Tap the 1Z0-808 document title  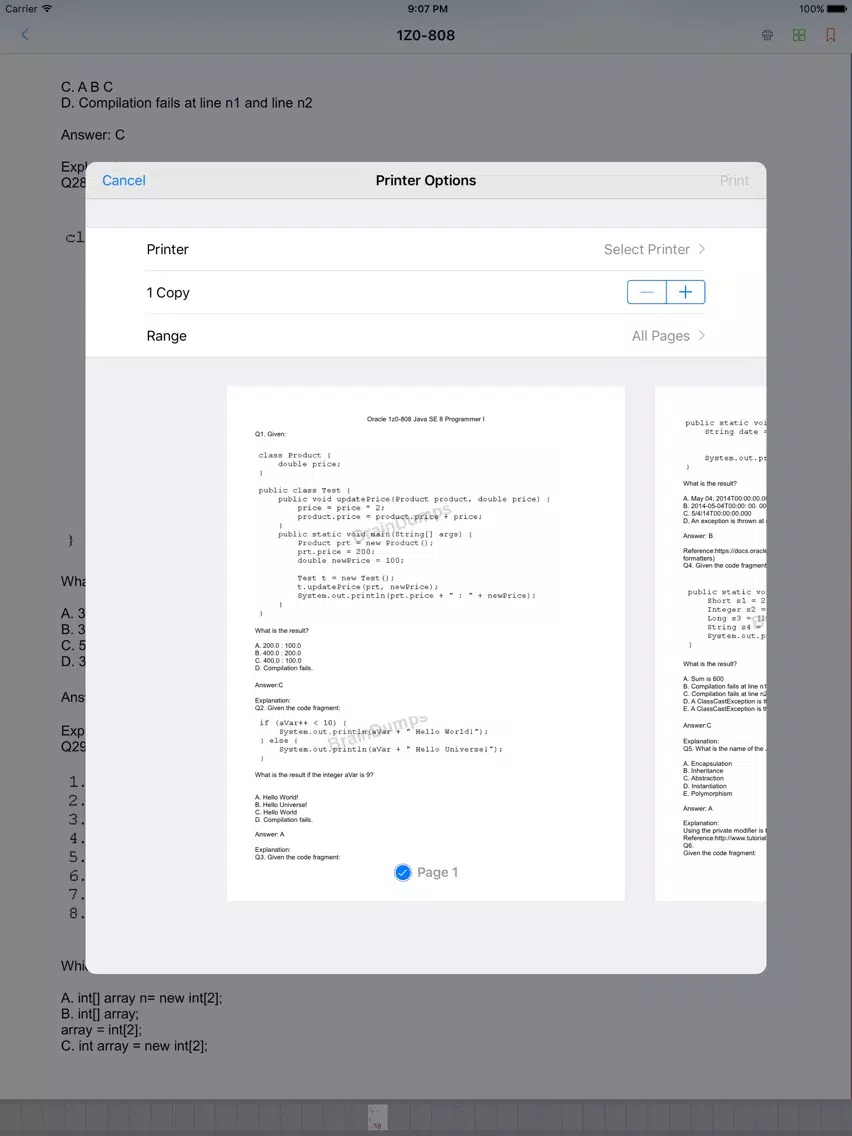click(426, 35)
